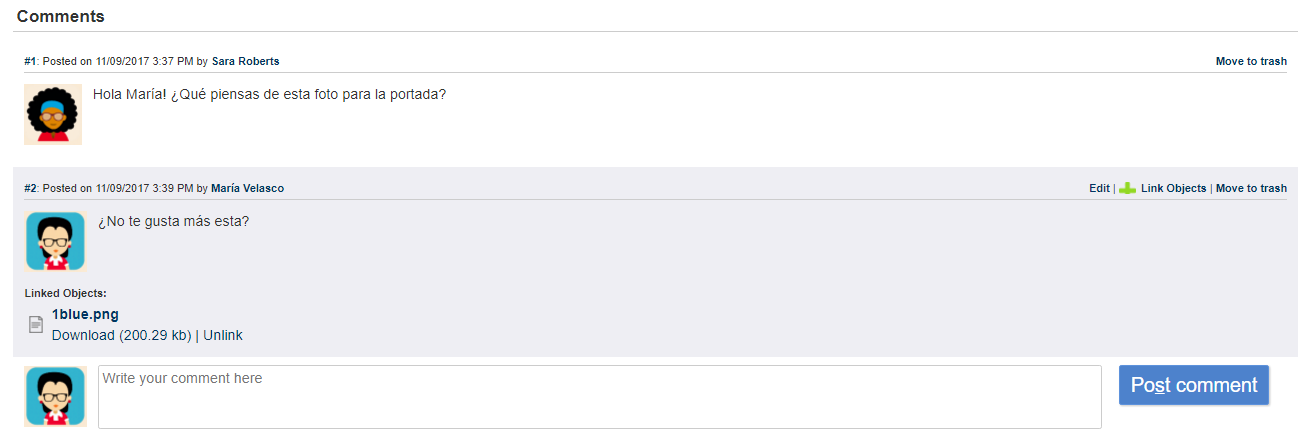
Task: Click the #1 comment number
Action: 30,61
